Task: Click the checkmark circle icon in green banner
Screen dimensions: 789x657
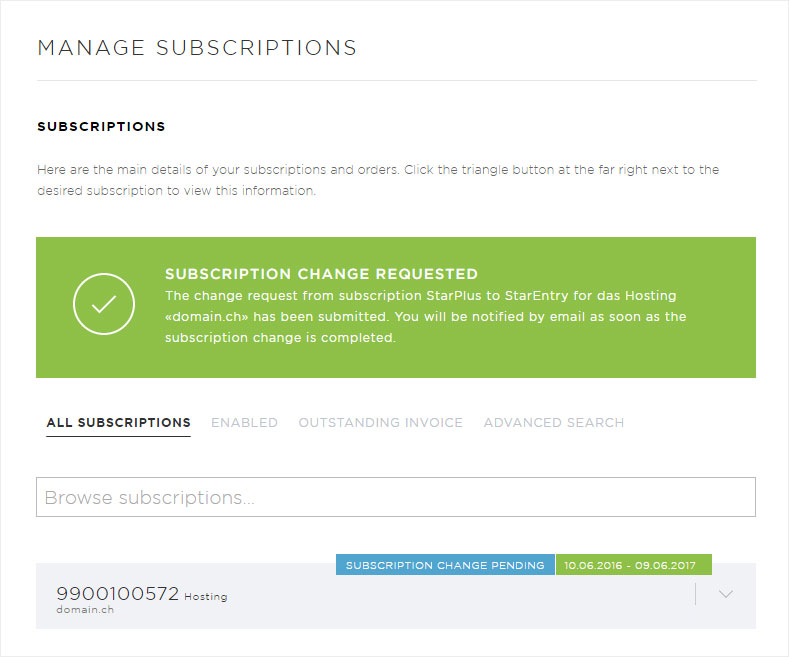Action: pos(104,304)
